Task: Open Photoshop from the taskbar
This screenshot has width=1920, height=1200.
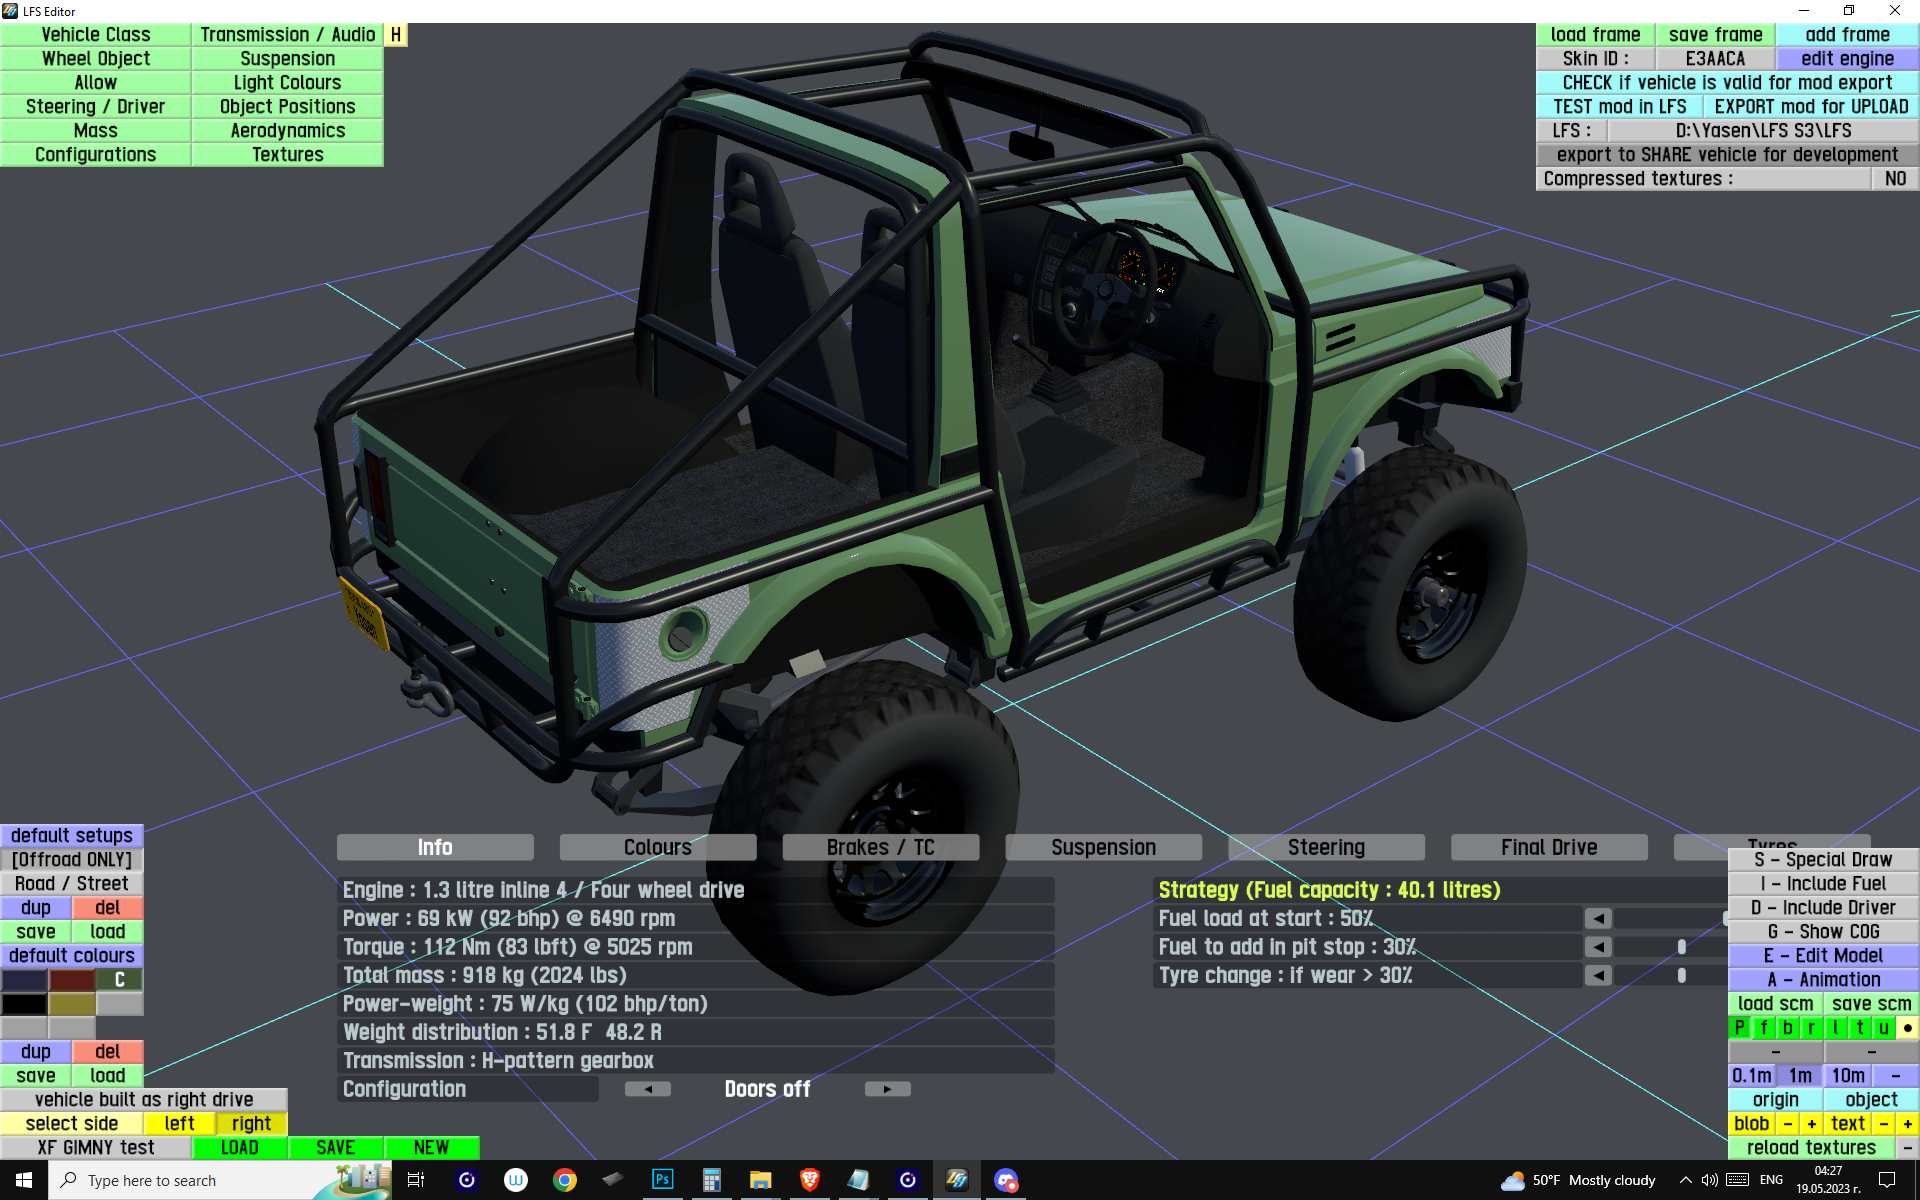Action: point(662,1180)
